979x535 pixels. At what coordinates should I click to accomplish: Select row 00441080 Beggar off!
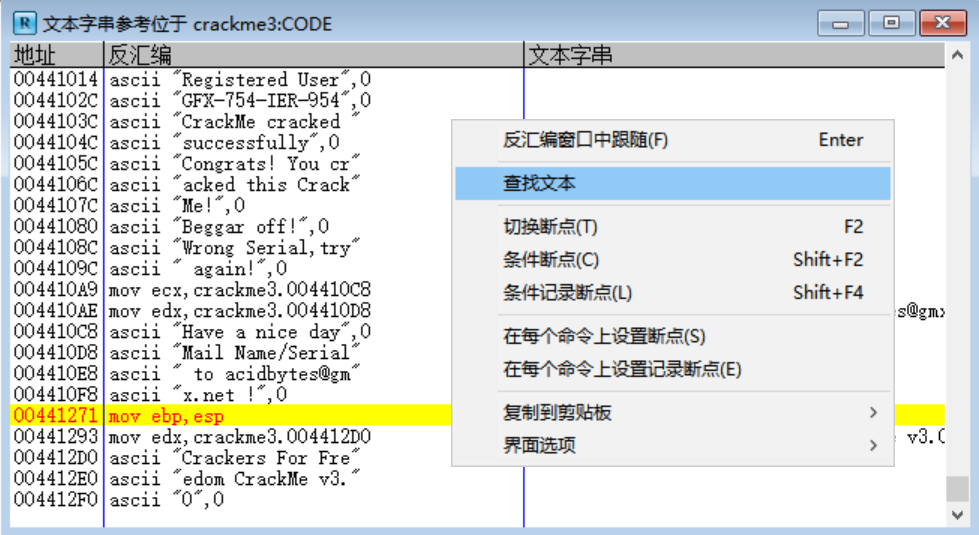tap(231, 227)
